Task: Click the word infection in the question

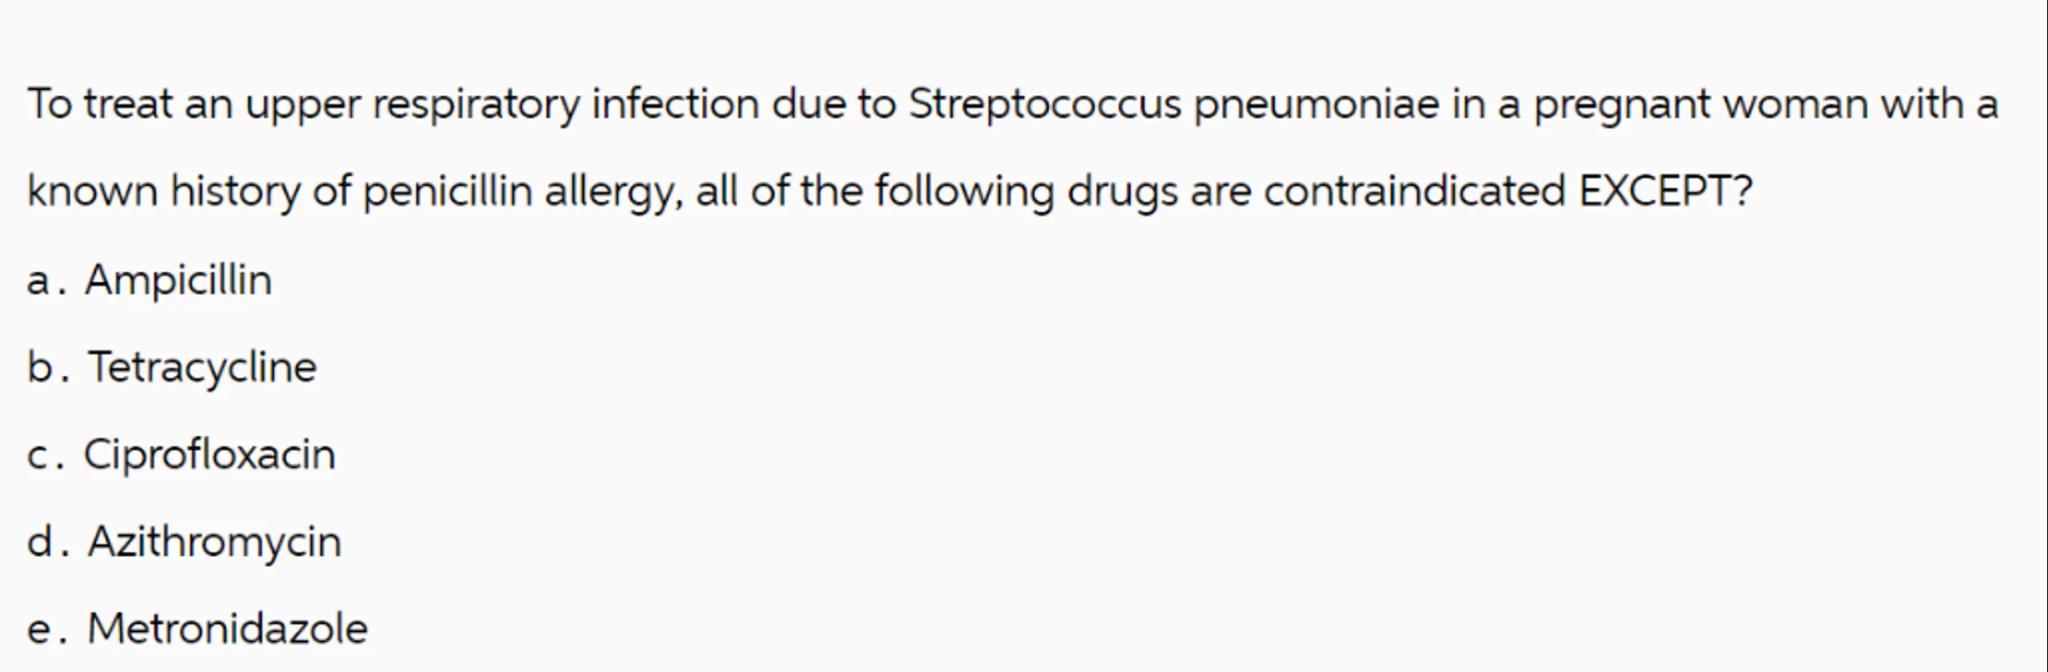Action: (x=675, y=104)
